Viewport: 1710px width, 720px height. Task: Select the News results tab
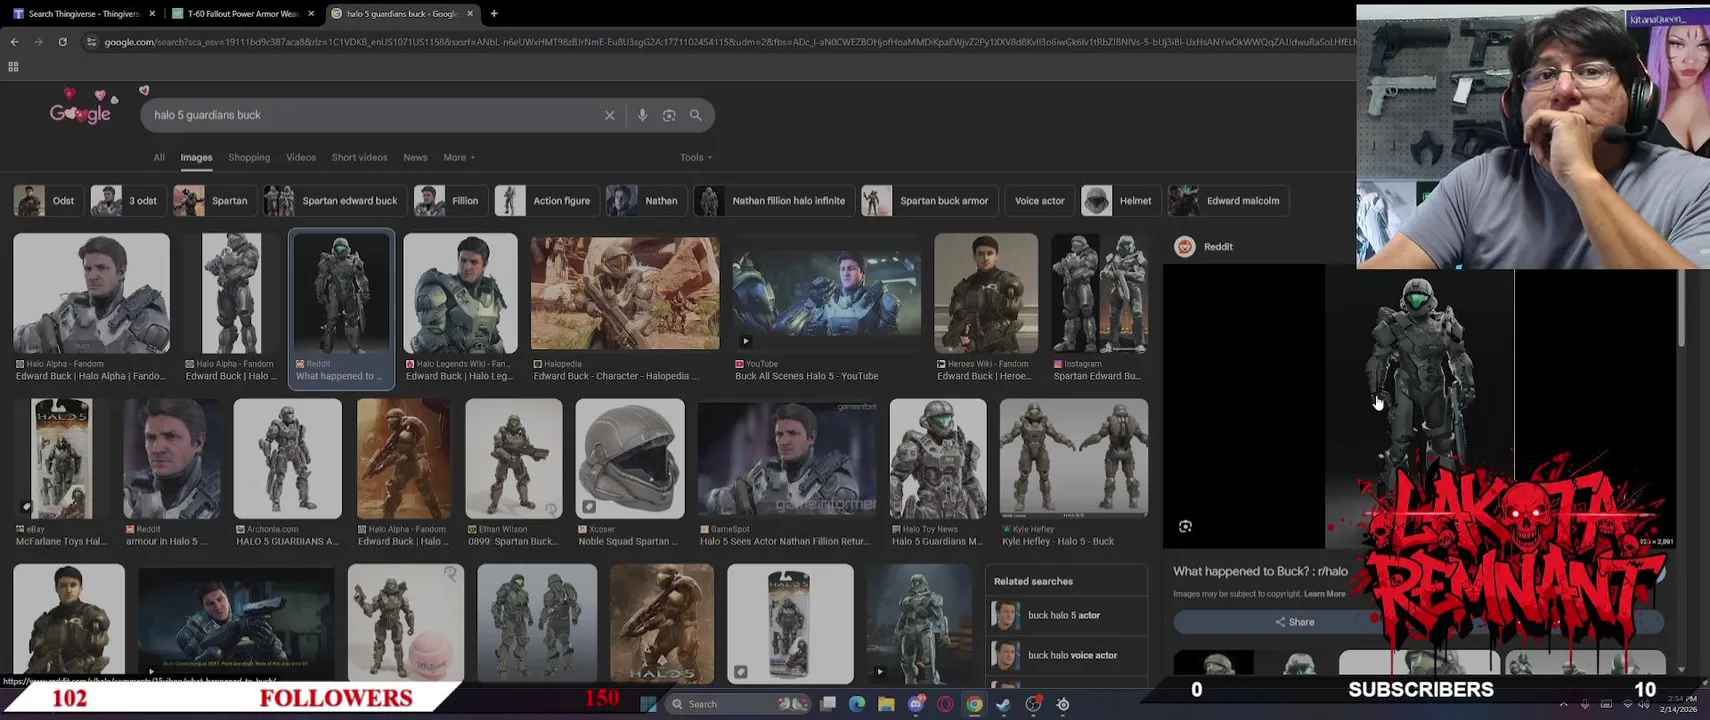coord(415,157)
